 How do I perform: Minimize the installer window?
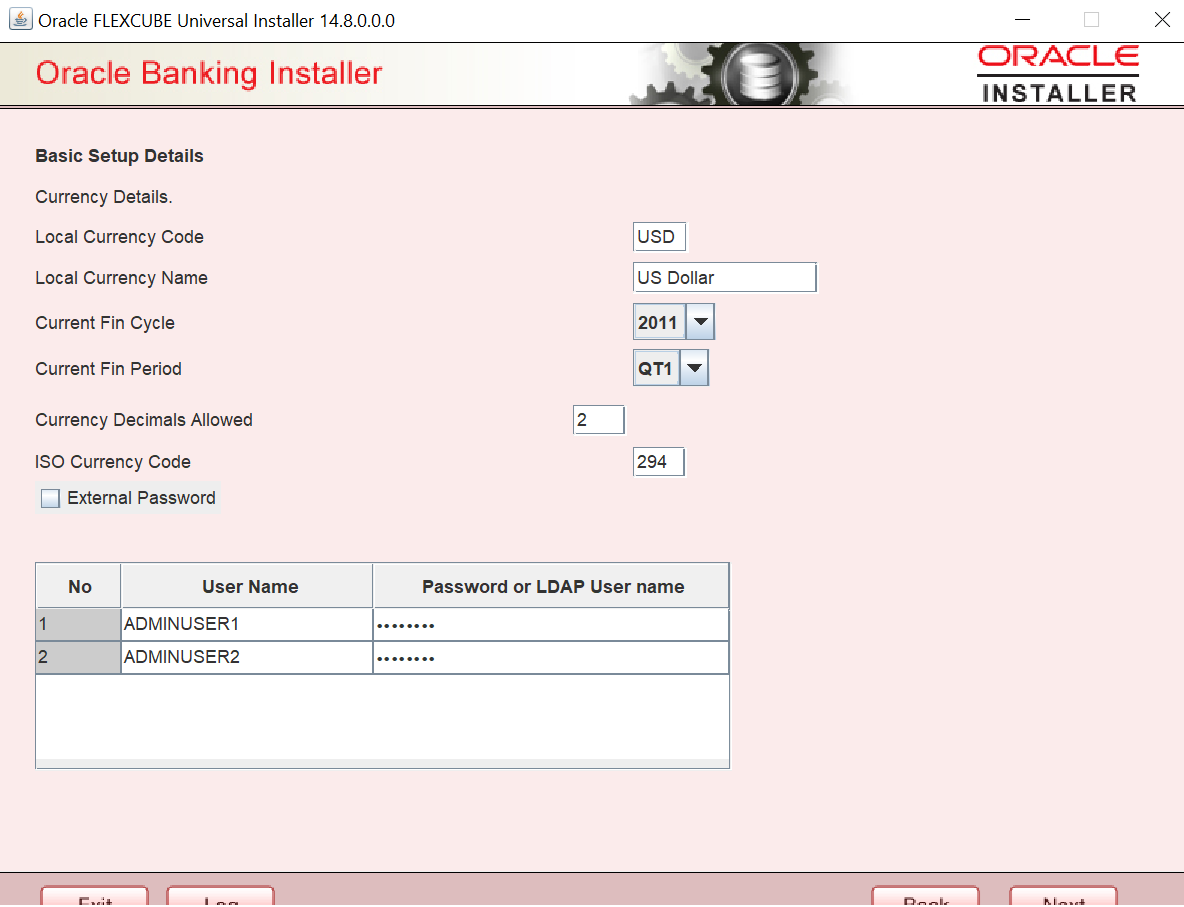coord(1022,20)
